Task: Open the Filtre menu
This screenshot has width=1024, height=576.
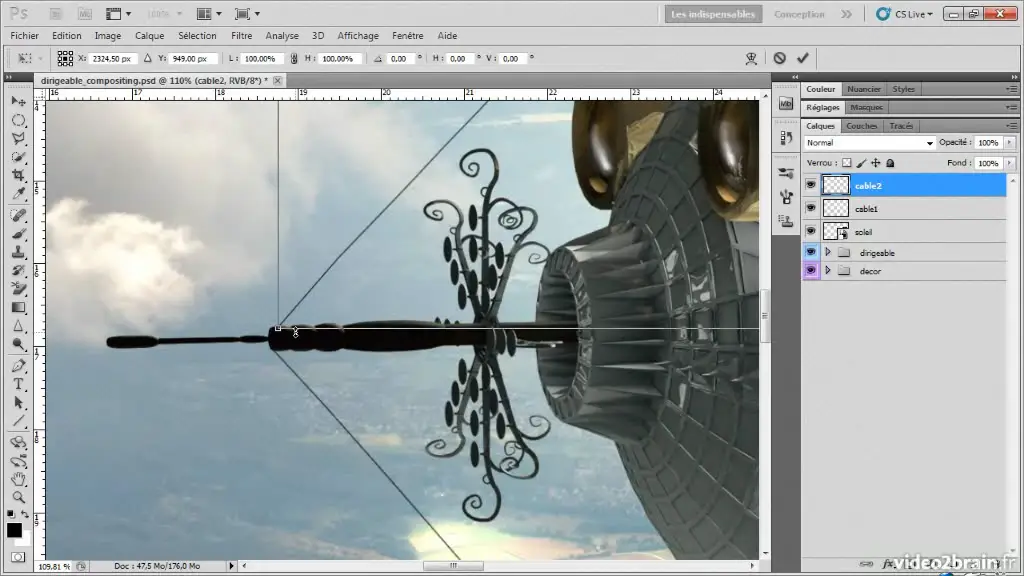Action: coord(241,36)
